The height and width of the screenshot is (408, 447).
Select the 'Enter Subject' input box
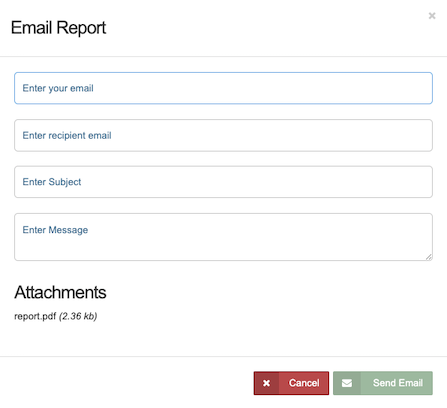(x=223, y=182)
